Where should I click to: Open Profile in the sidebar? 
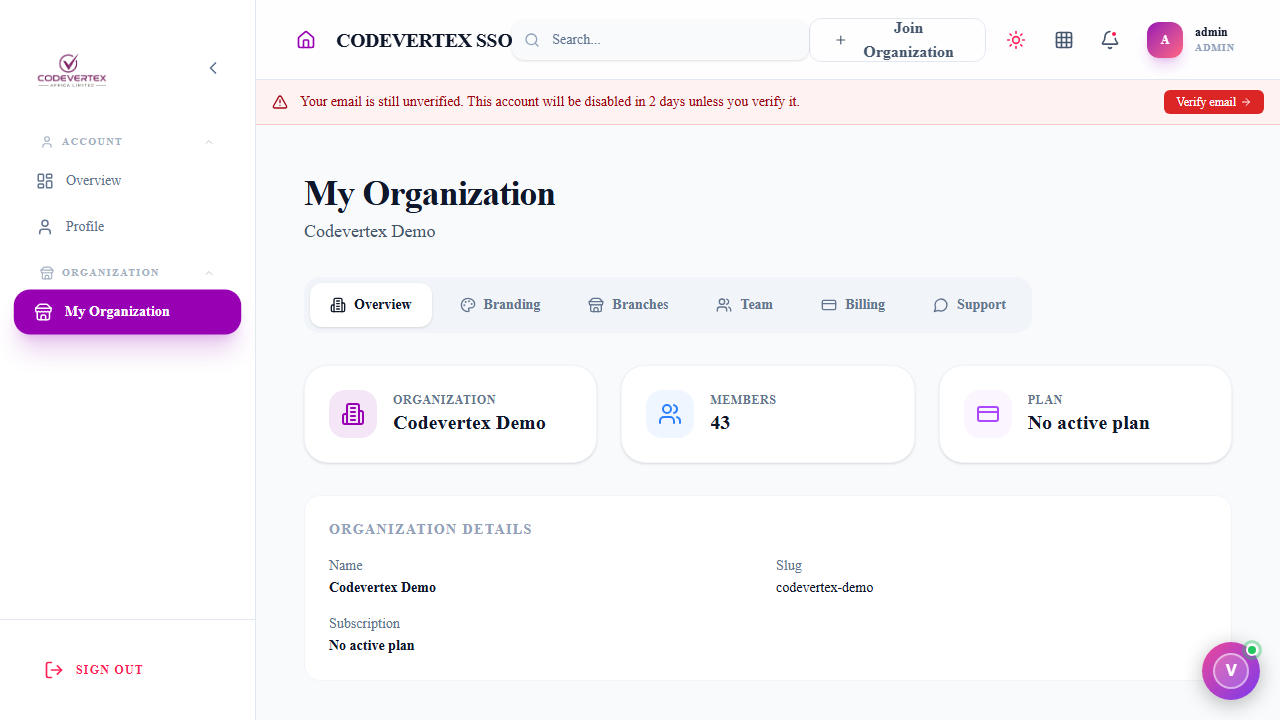(127, 227)
